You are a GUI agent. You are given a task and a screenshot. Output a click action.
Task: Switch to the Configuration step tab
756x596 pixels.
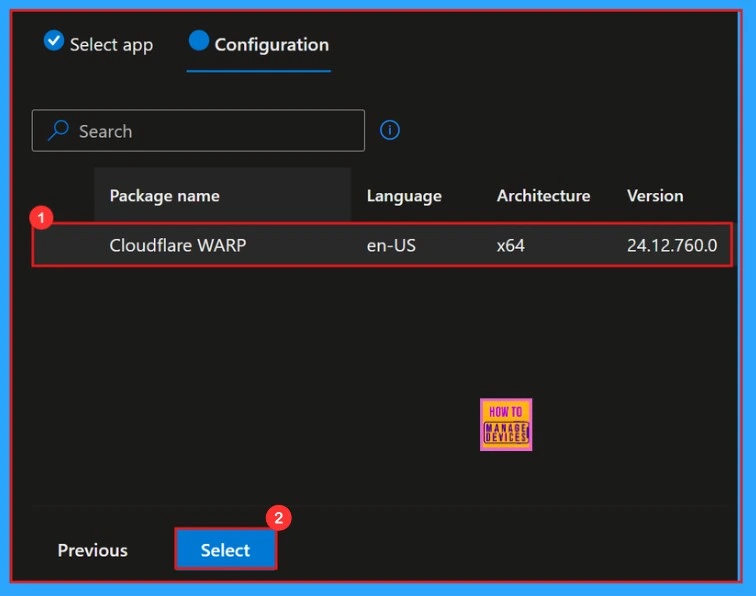tap(259, 44)
